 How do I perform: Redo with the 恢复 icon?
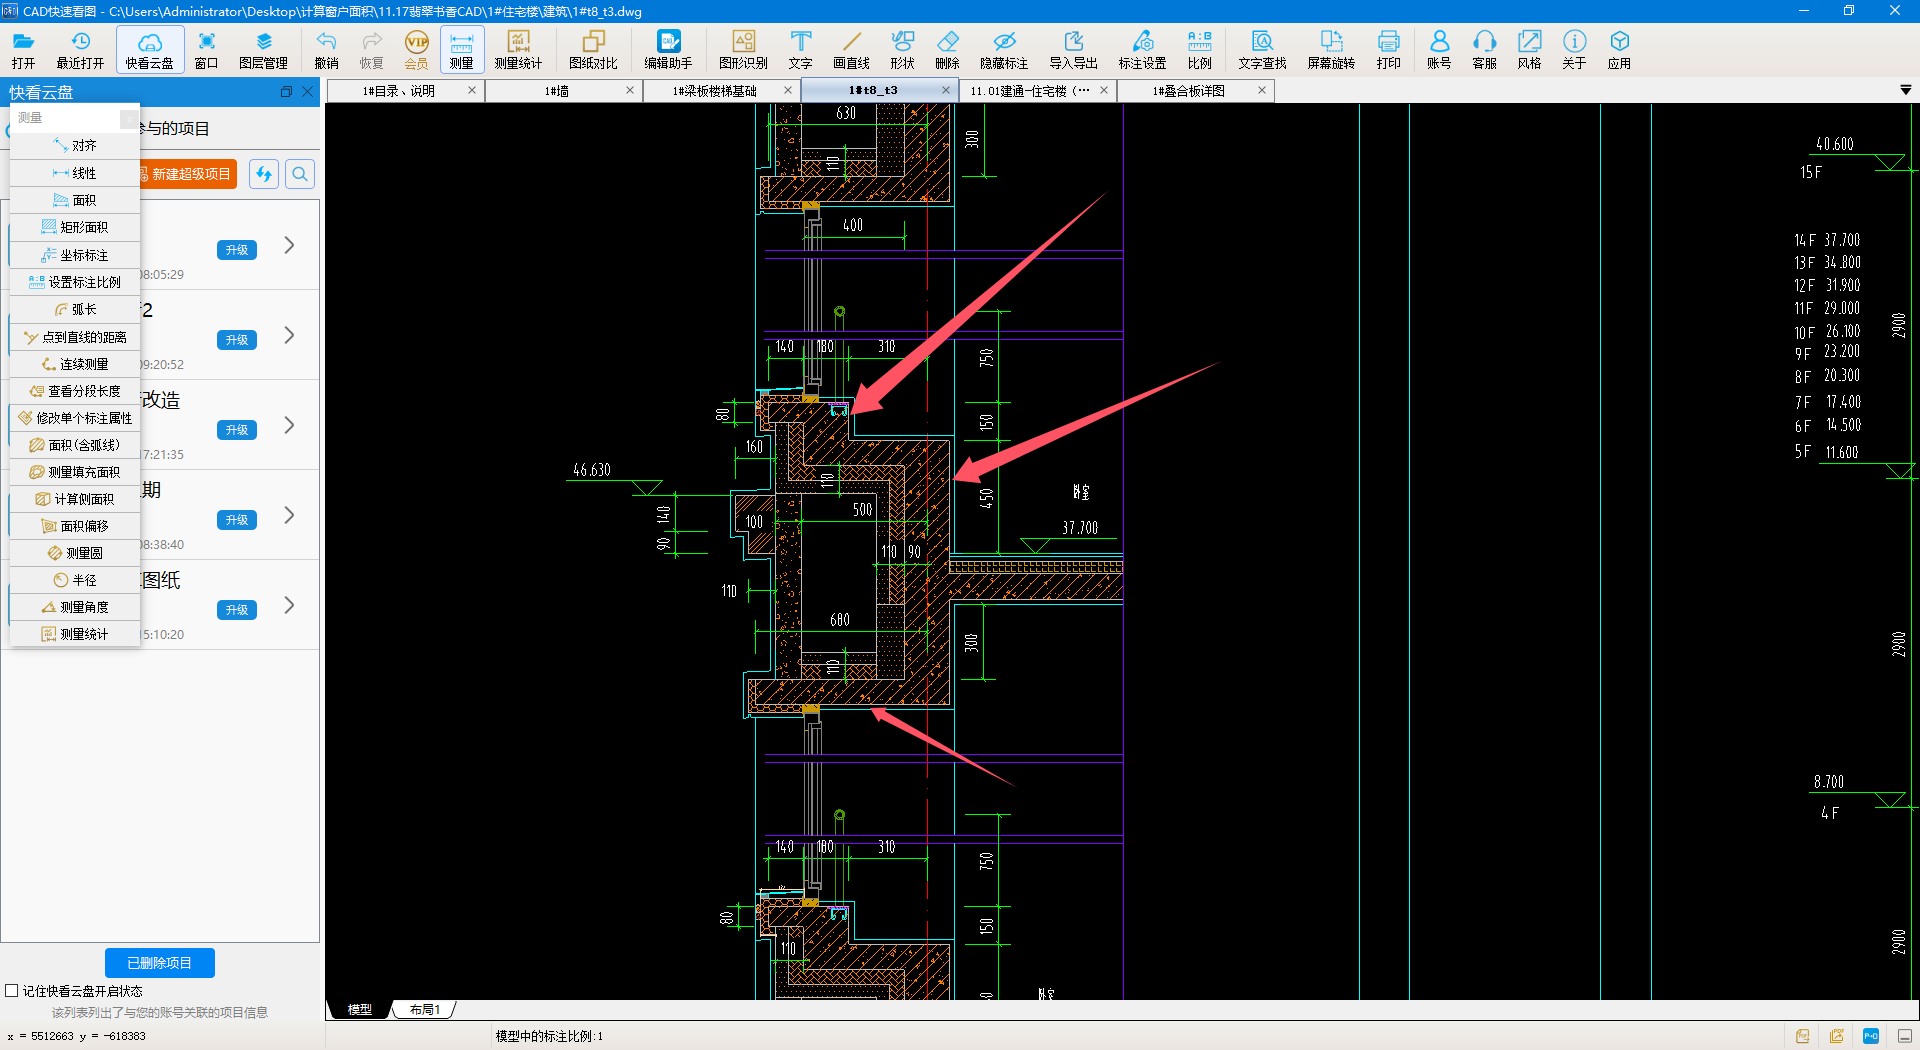[x=371, y=49]
